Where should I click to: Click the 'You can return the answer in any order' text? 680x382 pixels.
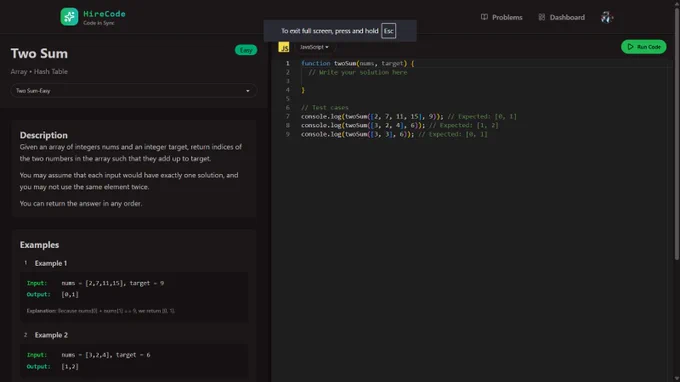click(81, 203)
